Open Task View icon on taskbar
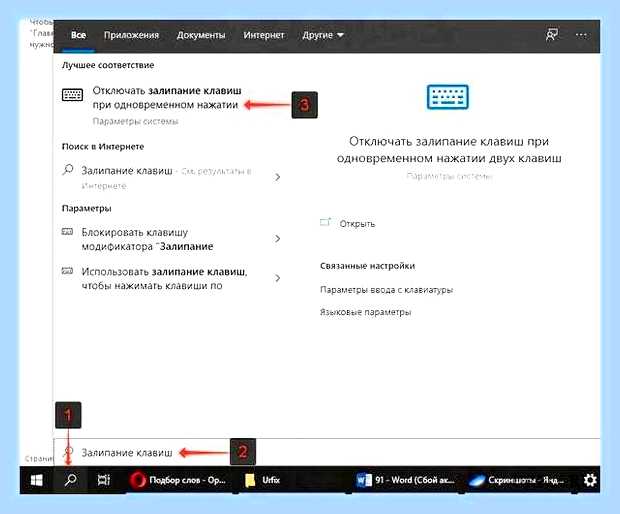Image resolution: width=620 pixels, height=514 pixels. (104, 480)
